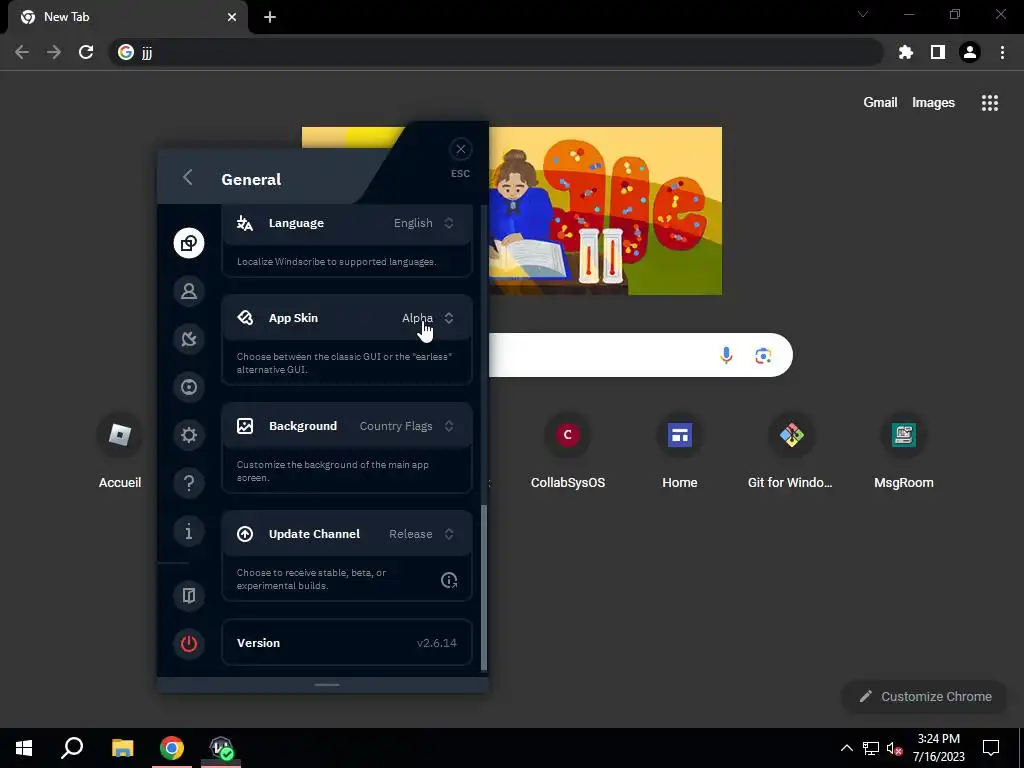Click the Google search box

click(640, 355)
